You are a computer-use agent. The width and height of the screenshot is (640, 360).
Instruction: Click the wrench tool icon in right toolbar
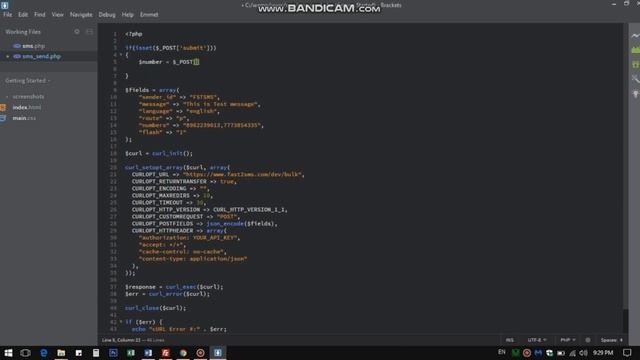point(636,79)
